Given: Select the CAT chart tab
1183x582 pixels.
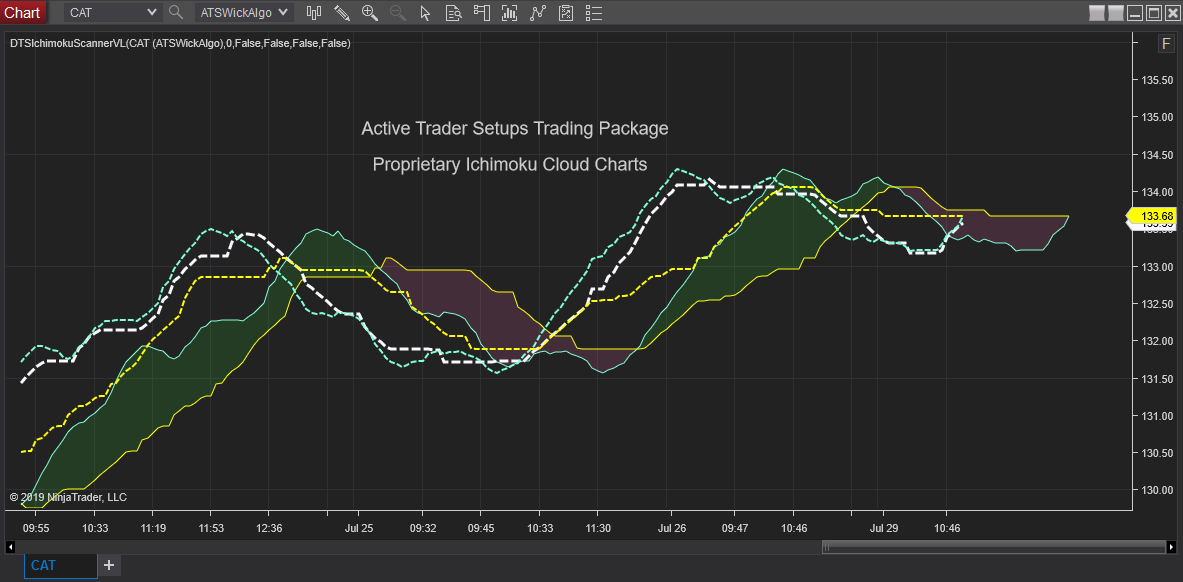Looking at the screenshot, I should (60, 565).
